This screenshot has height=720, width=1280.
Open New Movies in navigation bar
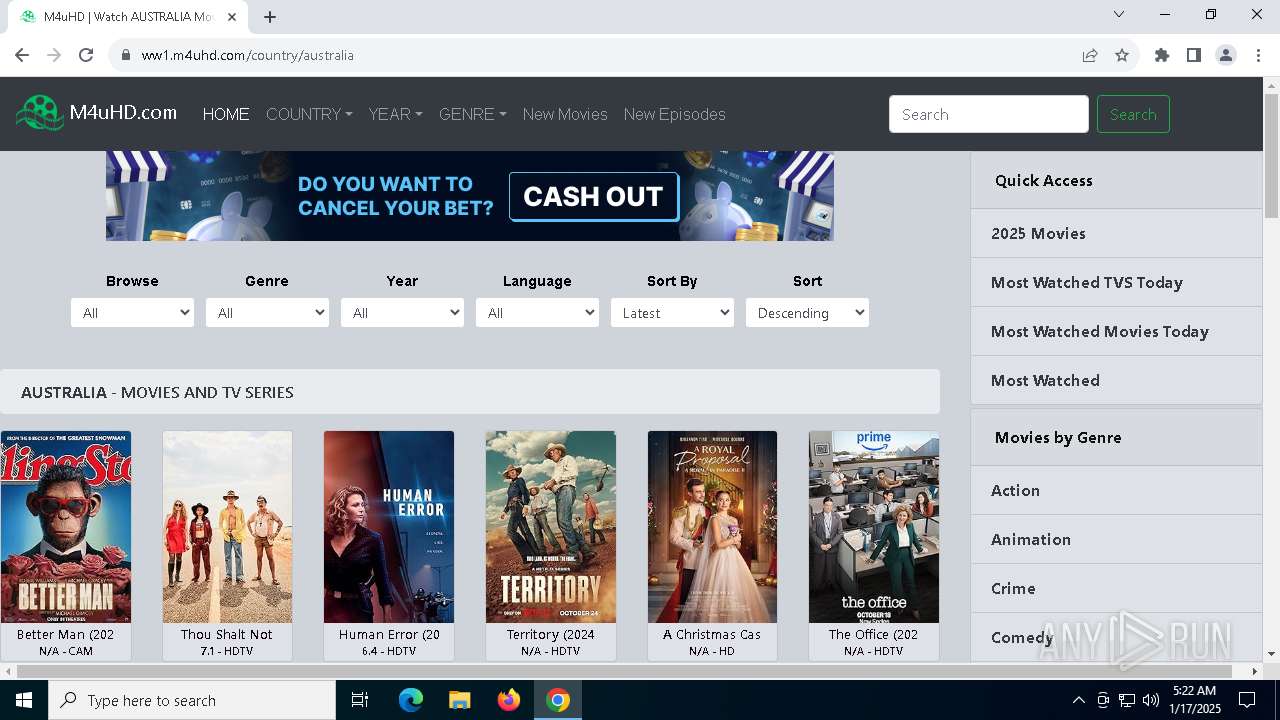click(x=565, y=114)
